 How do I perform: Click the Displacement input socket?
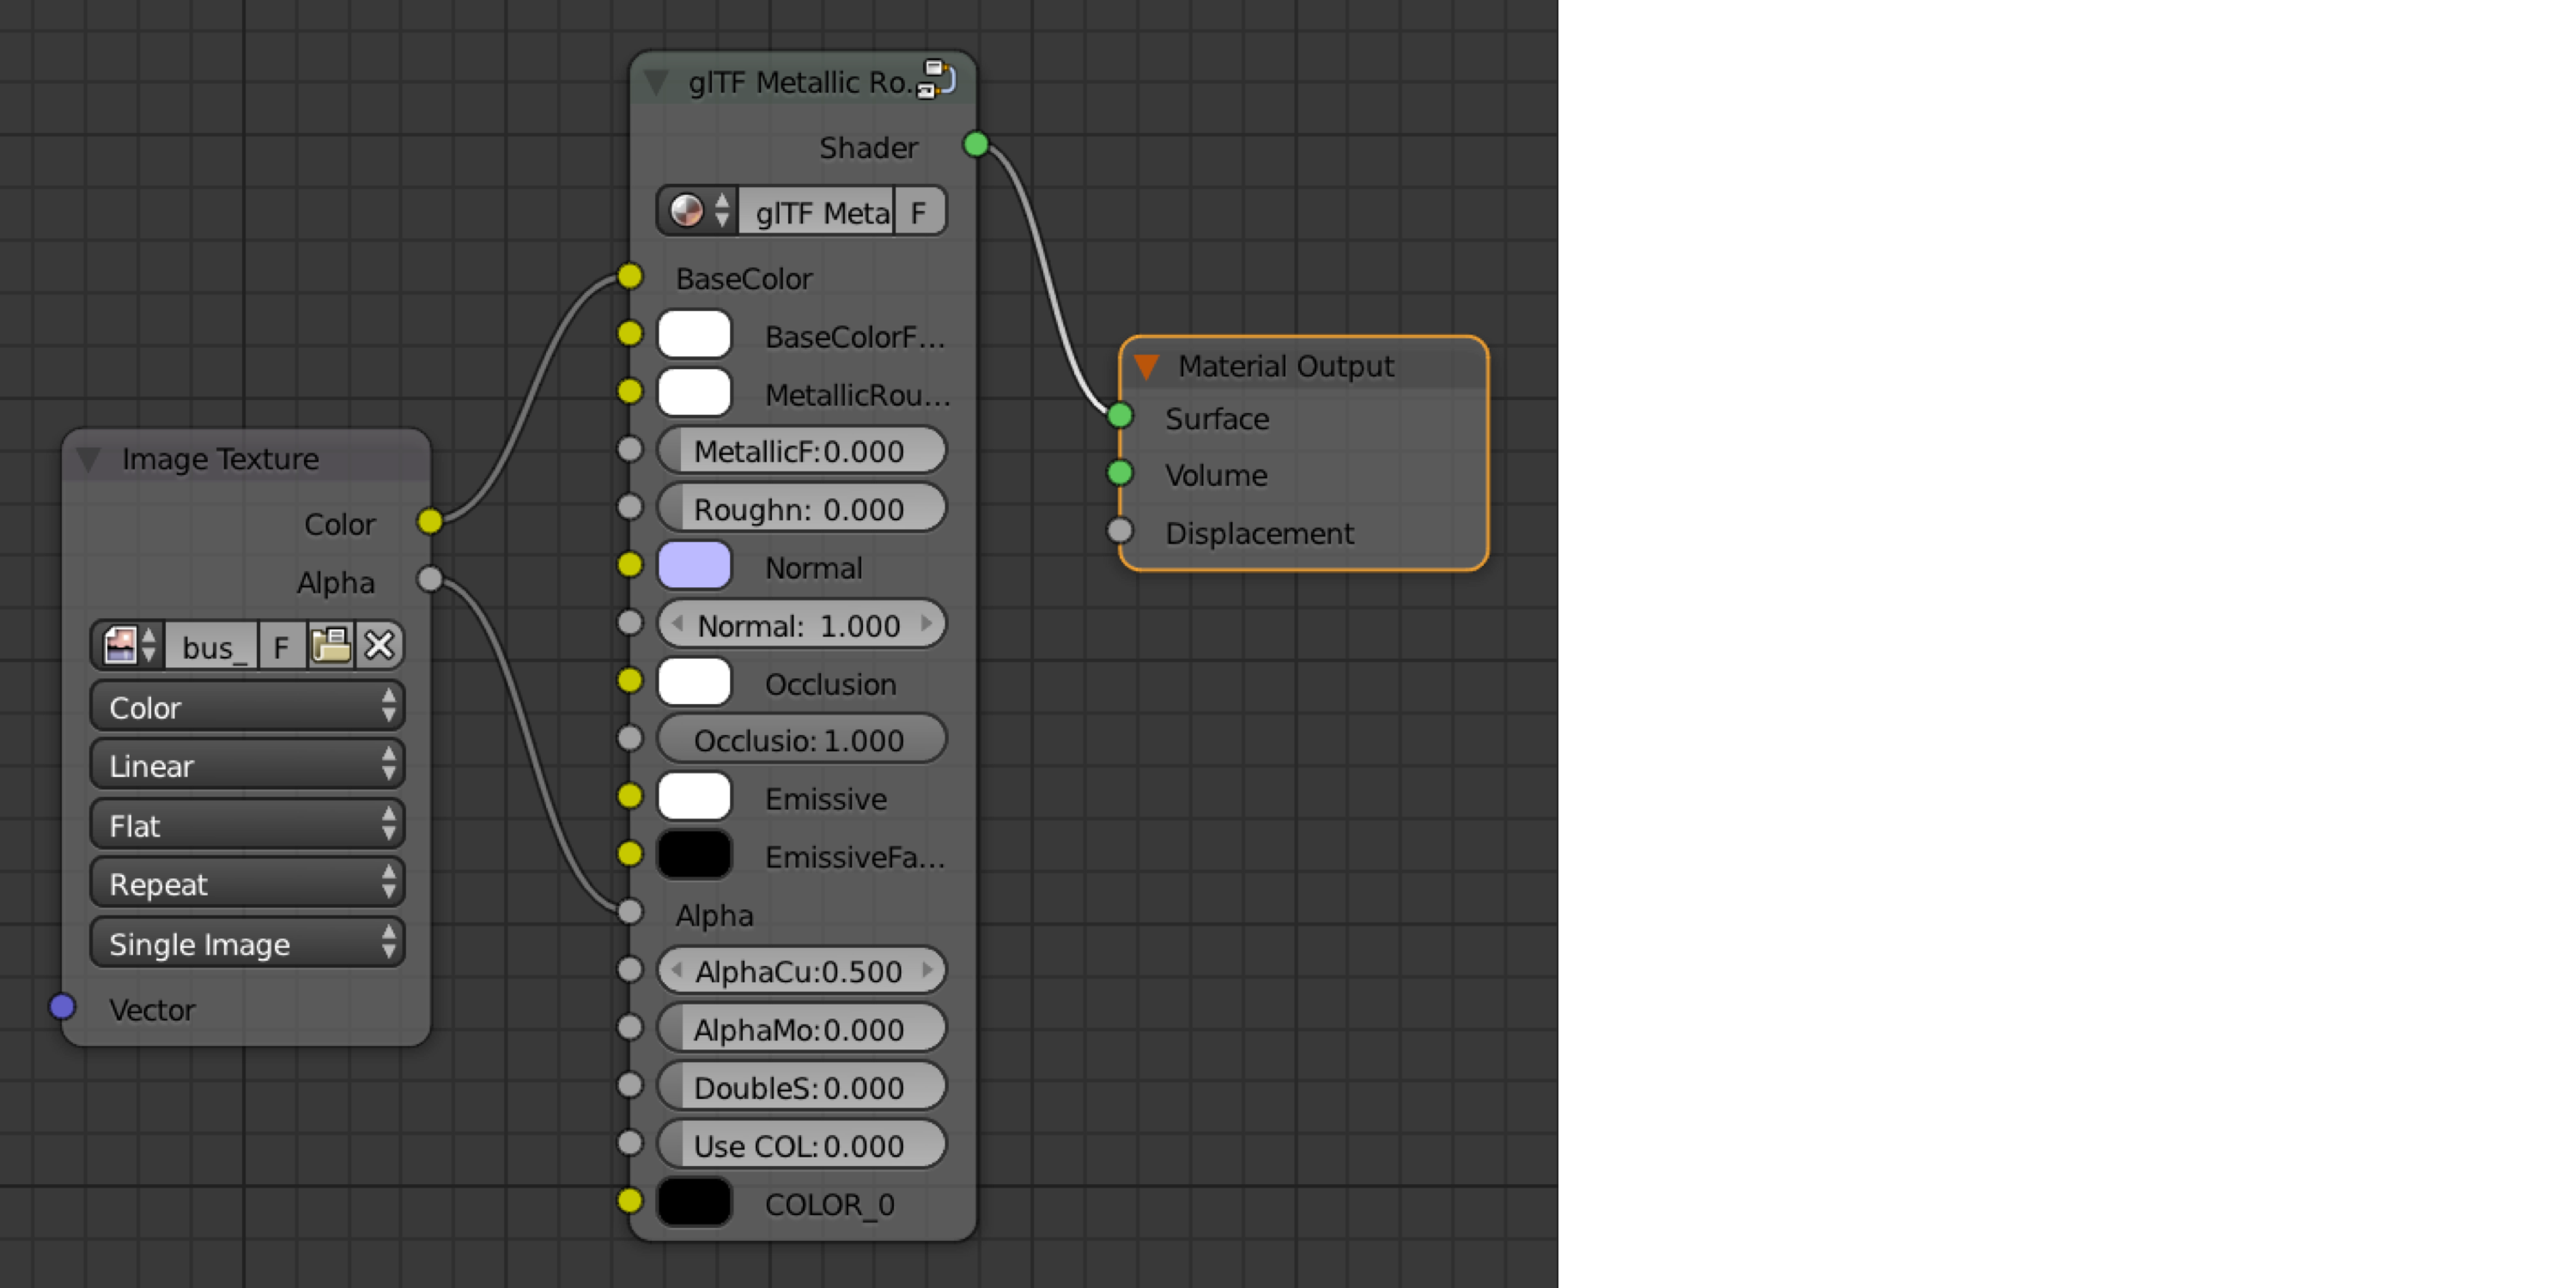(1120, 531)
